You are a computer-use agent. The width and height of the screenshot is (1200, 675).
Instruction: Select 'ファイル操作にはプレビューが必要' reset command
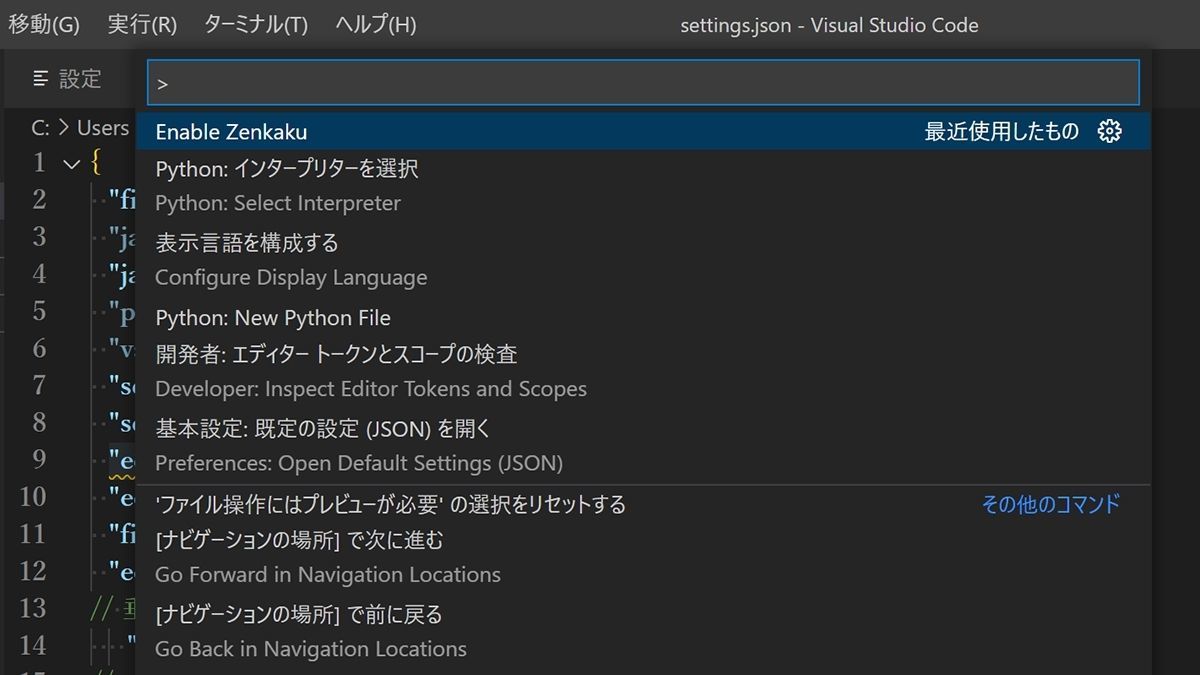(643, 504)
